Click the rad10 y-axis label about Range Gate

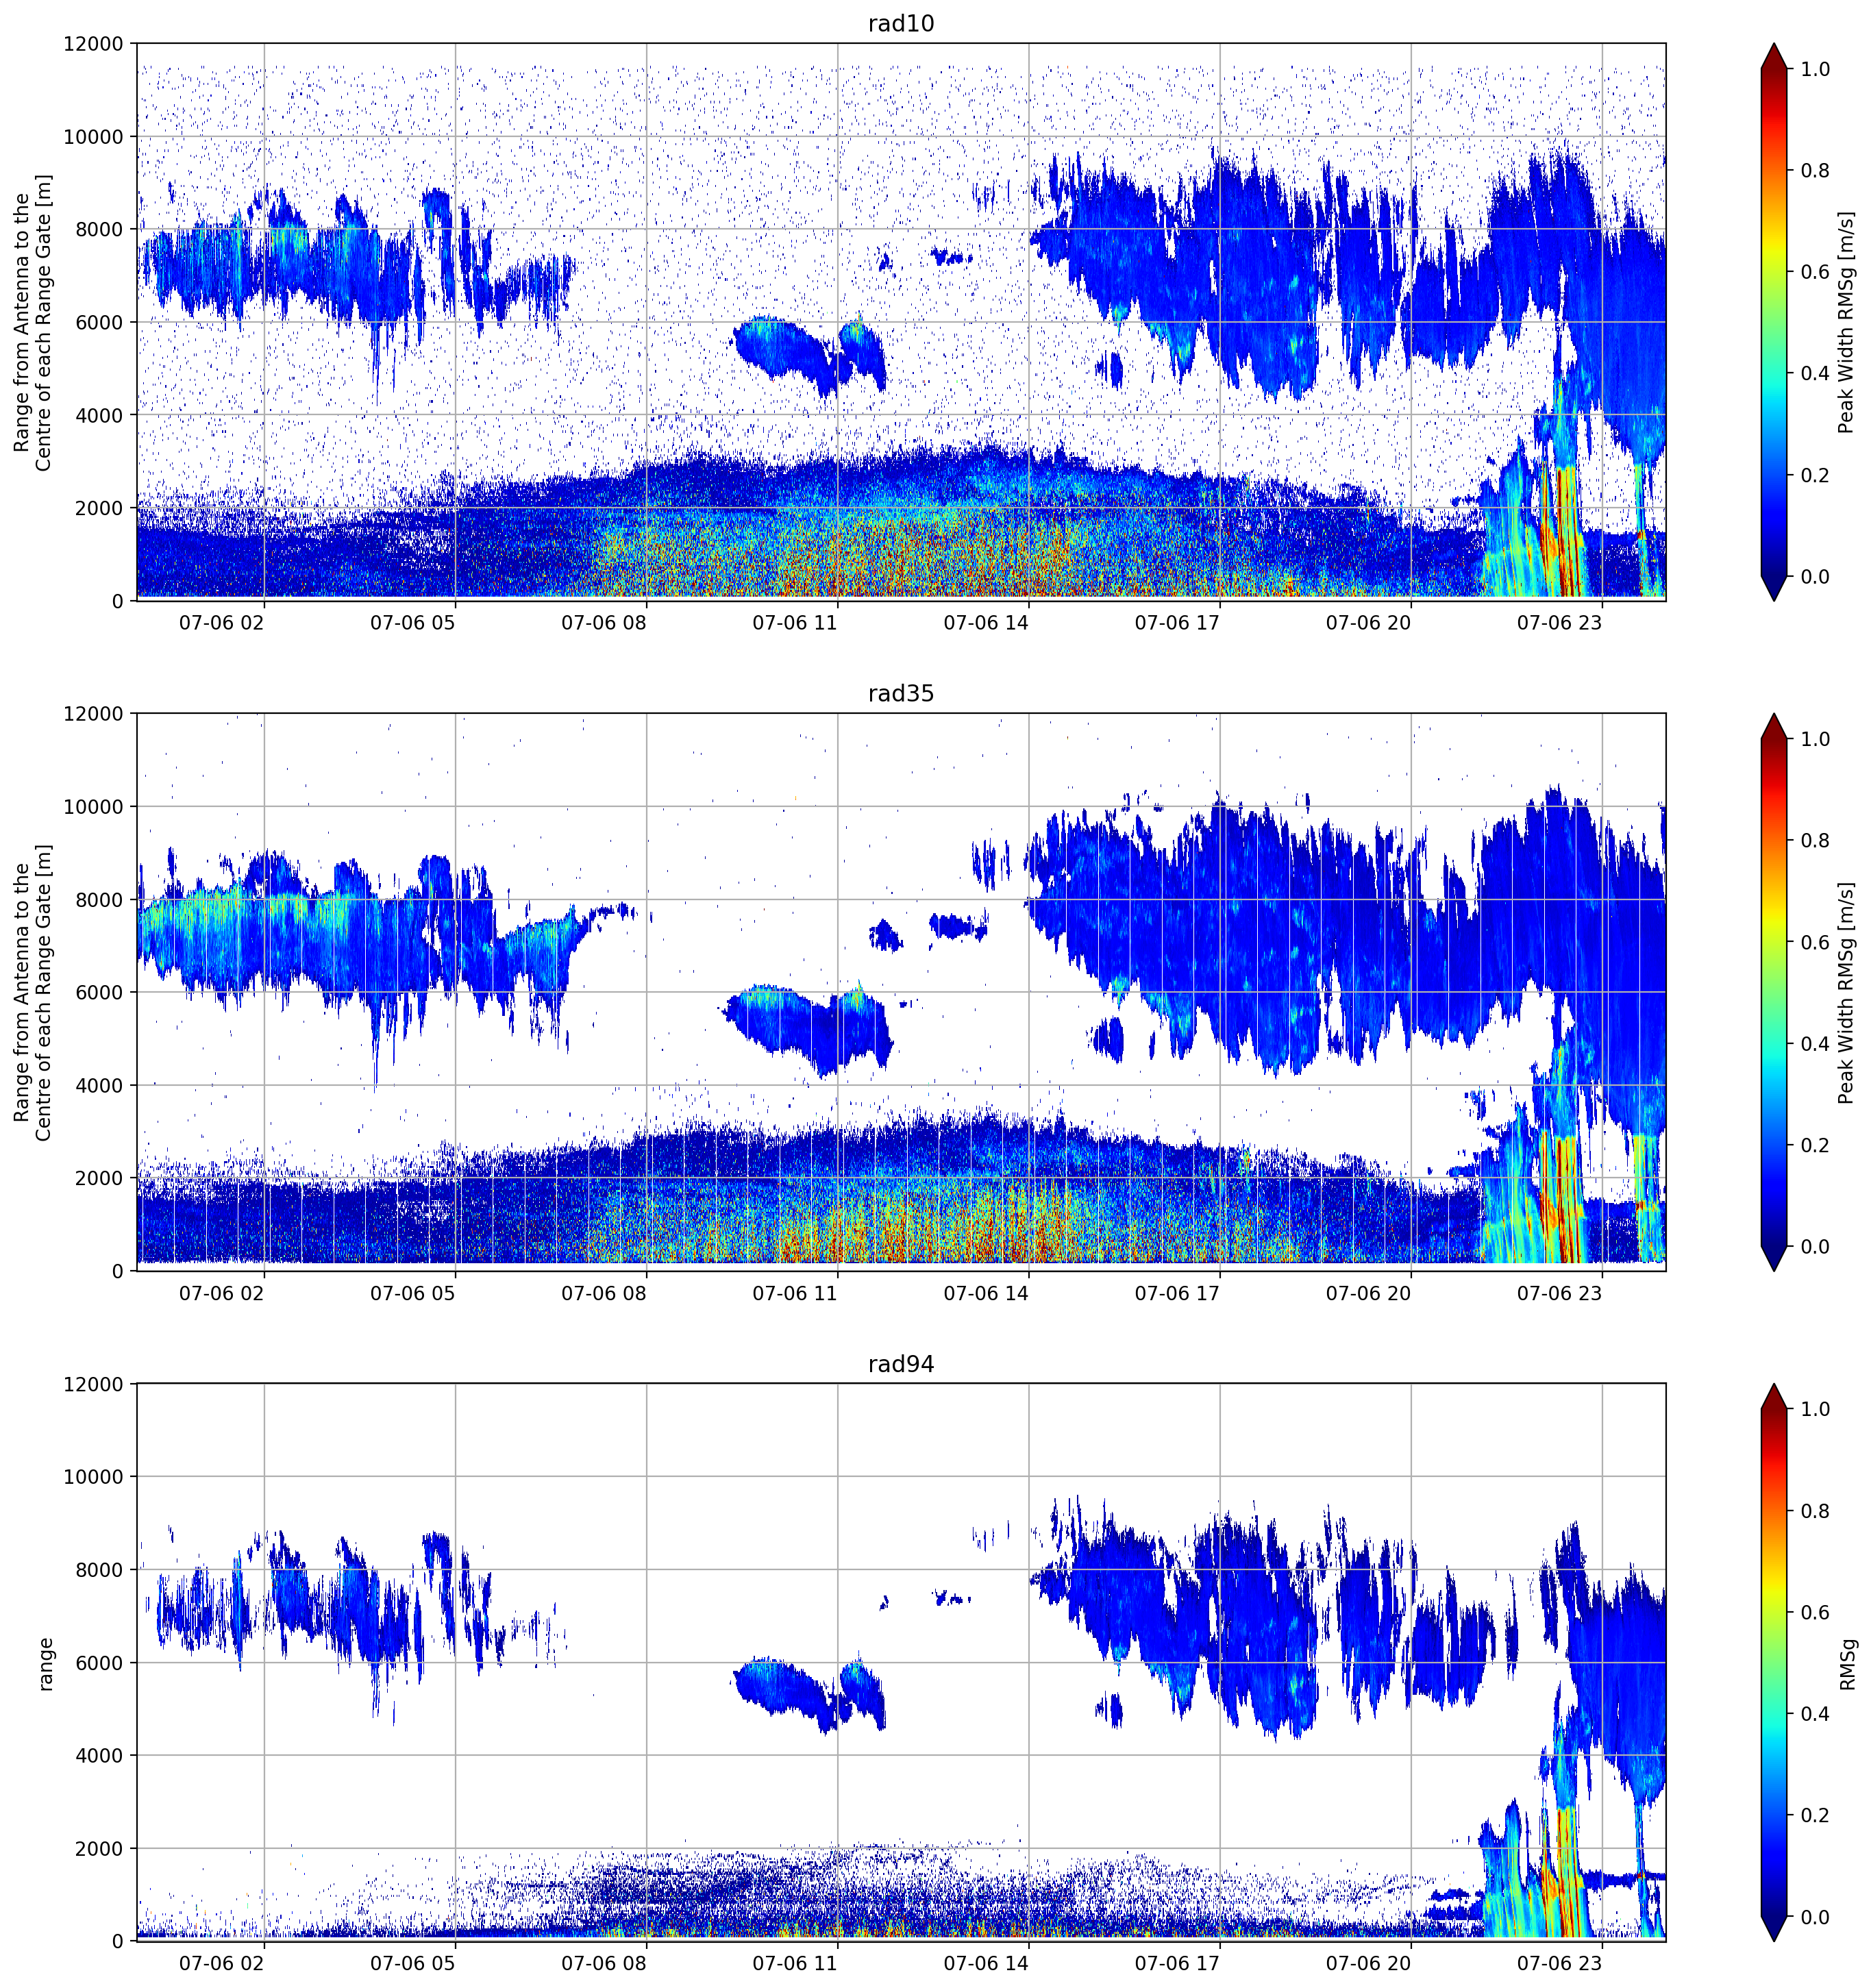(33, 322)
